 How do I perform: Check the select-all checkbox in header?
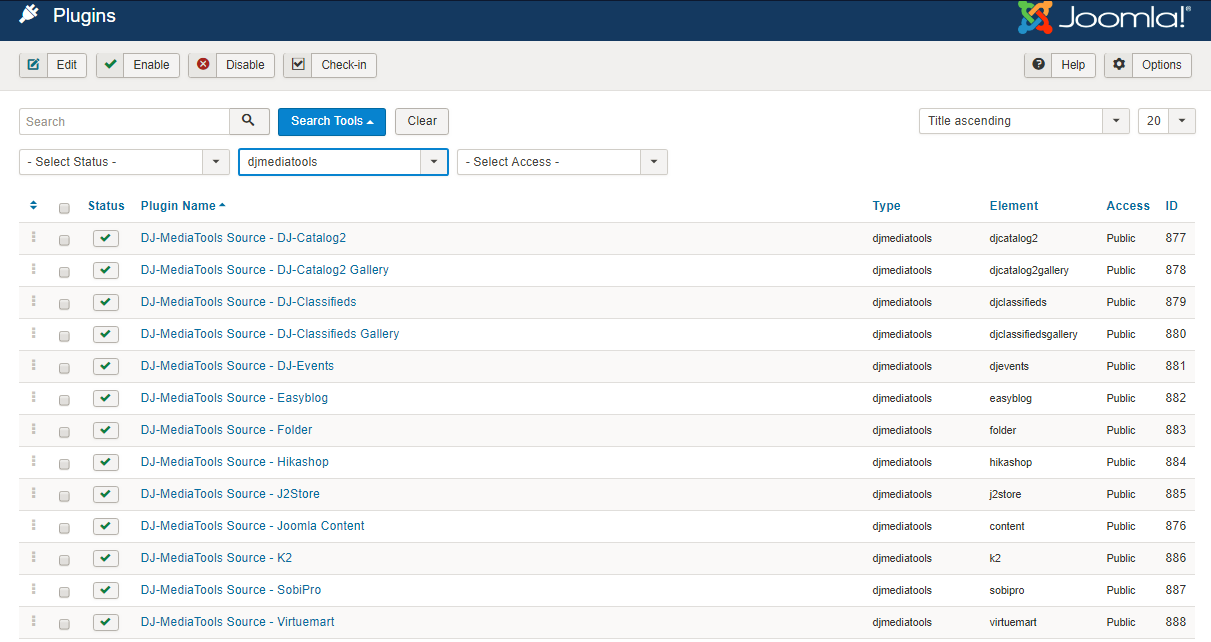coord(64,208)
